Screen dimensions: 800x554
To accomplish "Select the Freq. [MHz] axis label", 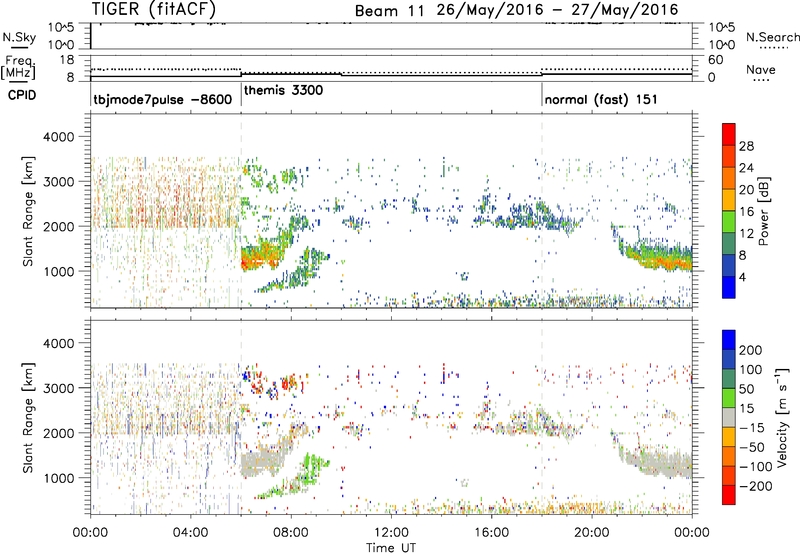I will (x=18, y=68).
